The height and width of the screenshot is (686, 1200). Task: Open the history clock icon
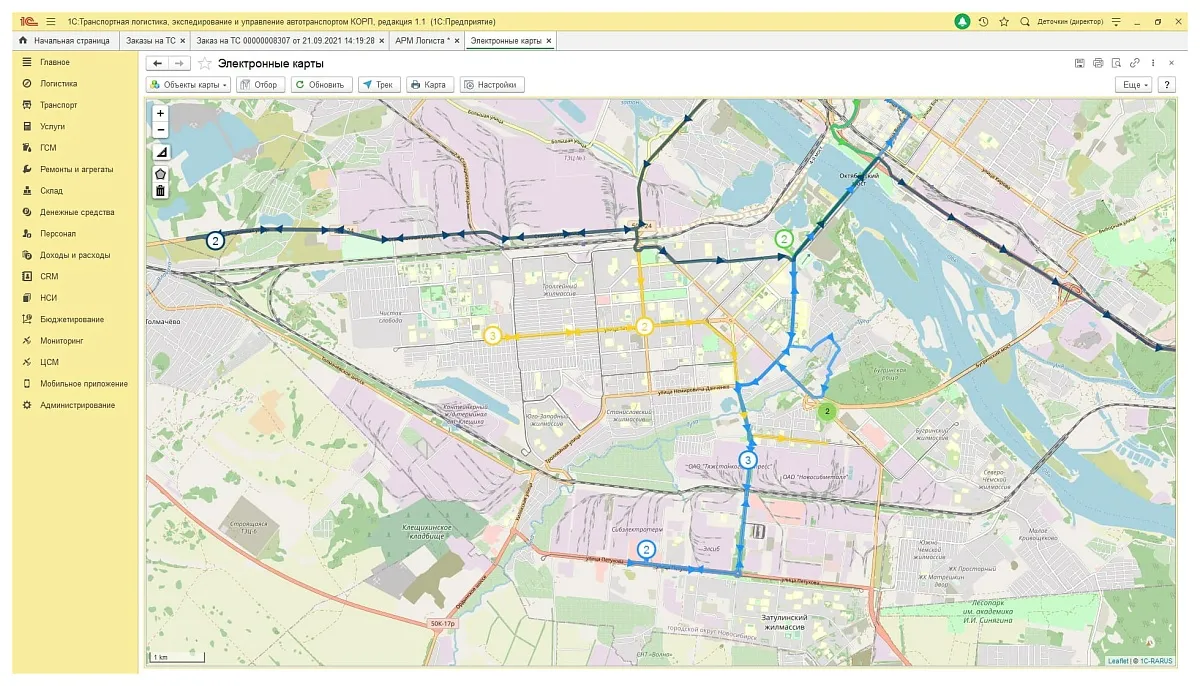pyautogui.click(x=984, y=22)
